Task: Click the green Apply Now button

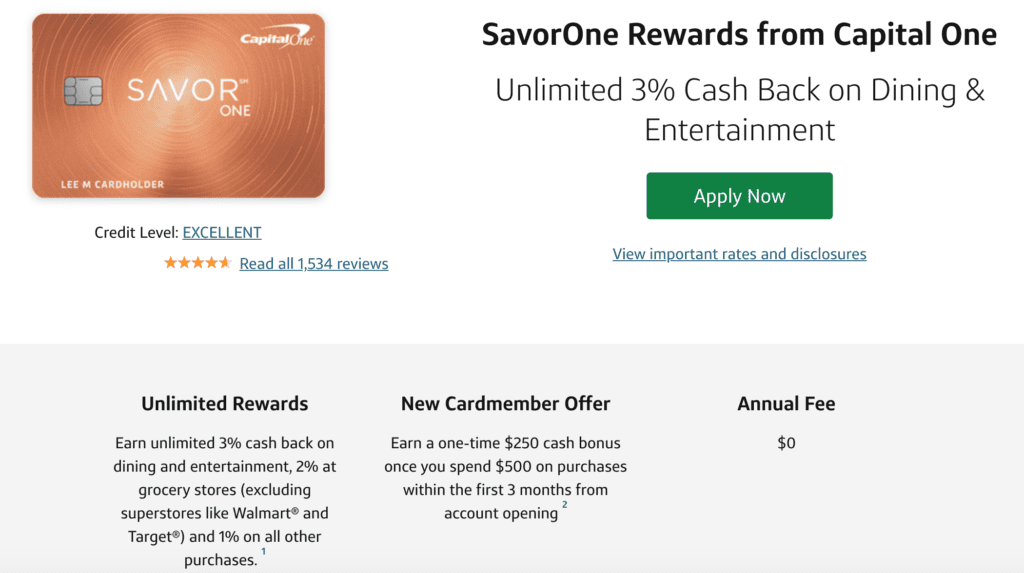Action: [x=739, y=196]
